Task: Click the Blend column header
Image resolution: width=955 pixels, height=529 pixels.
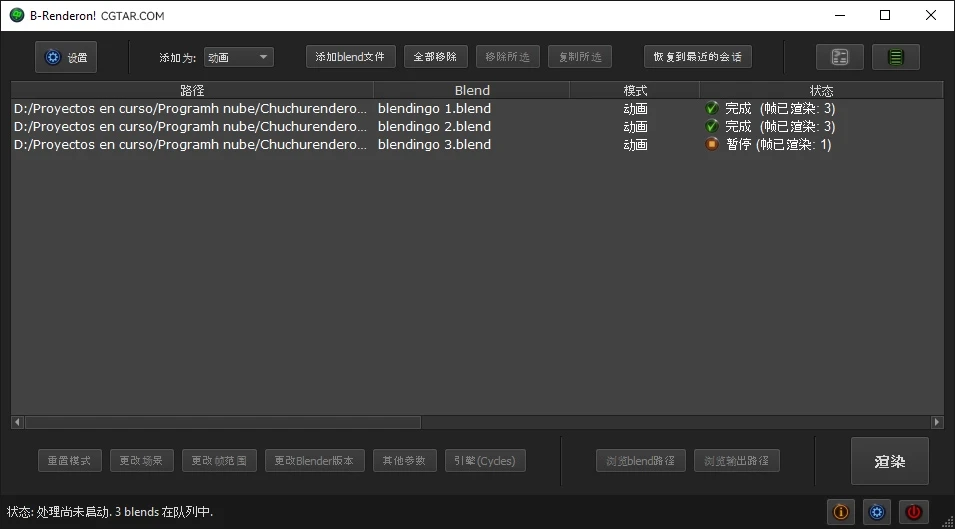Action: coord(472,90)
